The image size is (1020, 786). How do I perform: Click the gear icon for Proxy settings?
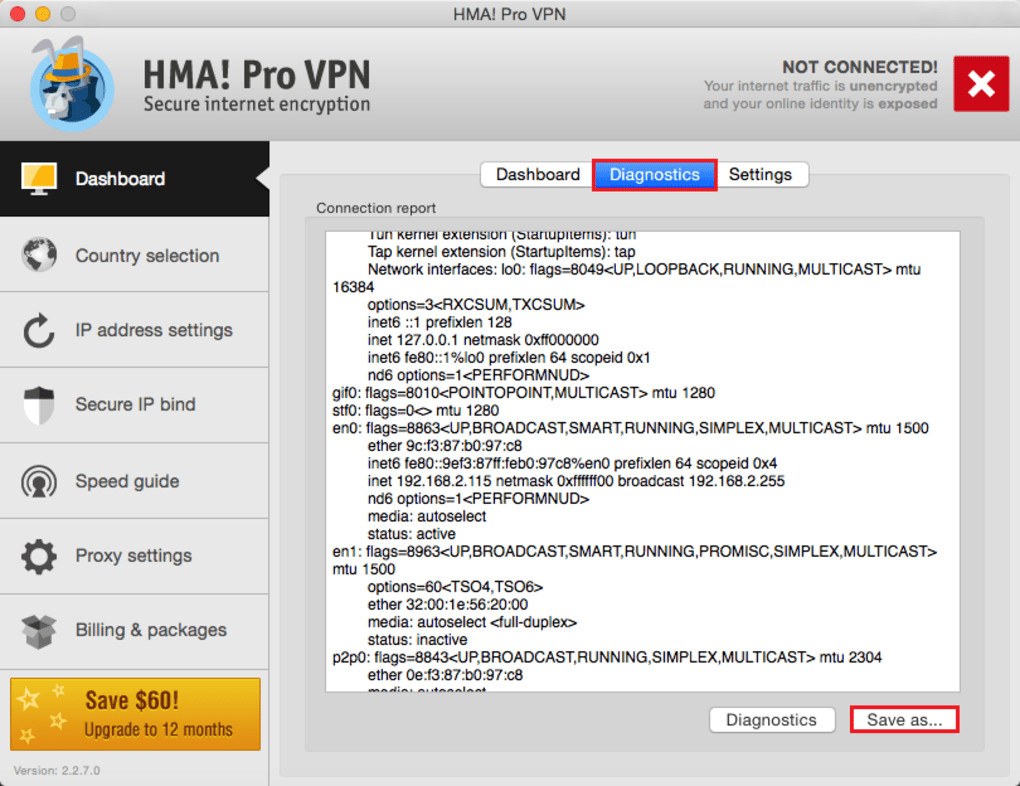point(39,556)
